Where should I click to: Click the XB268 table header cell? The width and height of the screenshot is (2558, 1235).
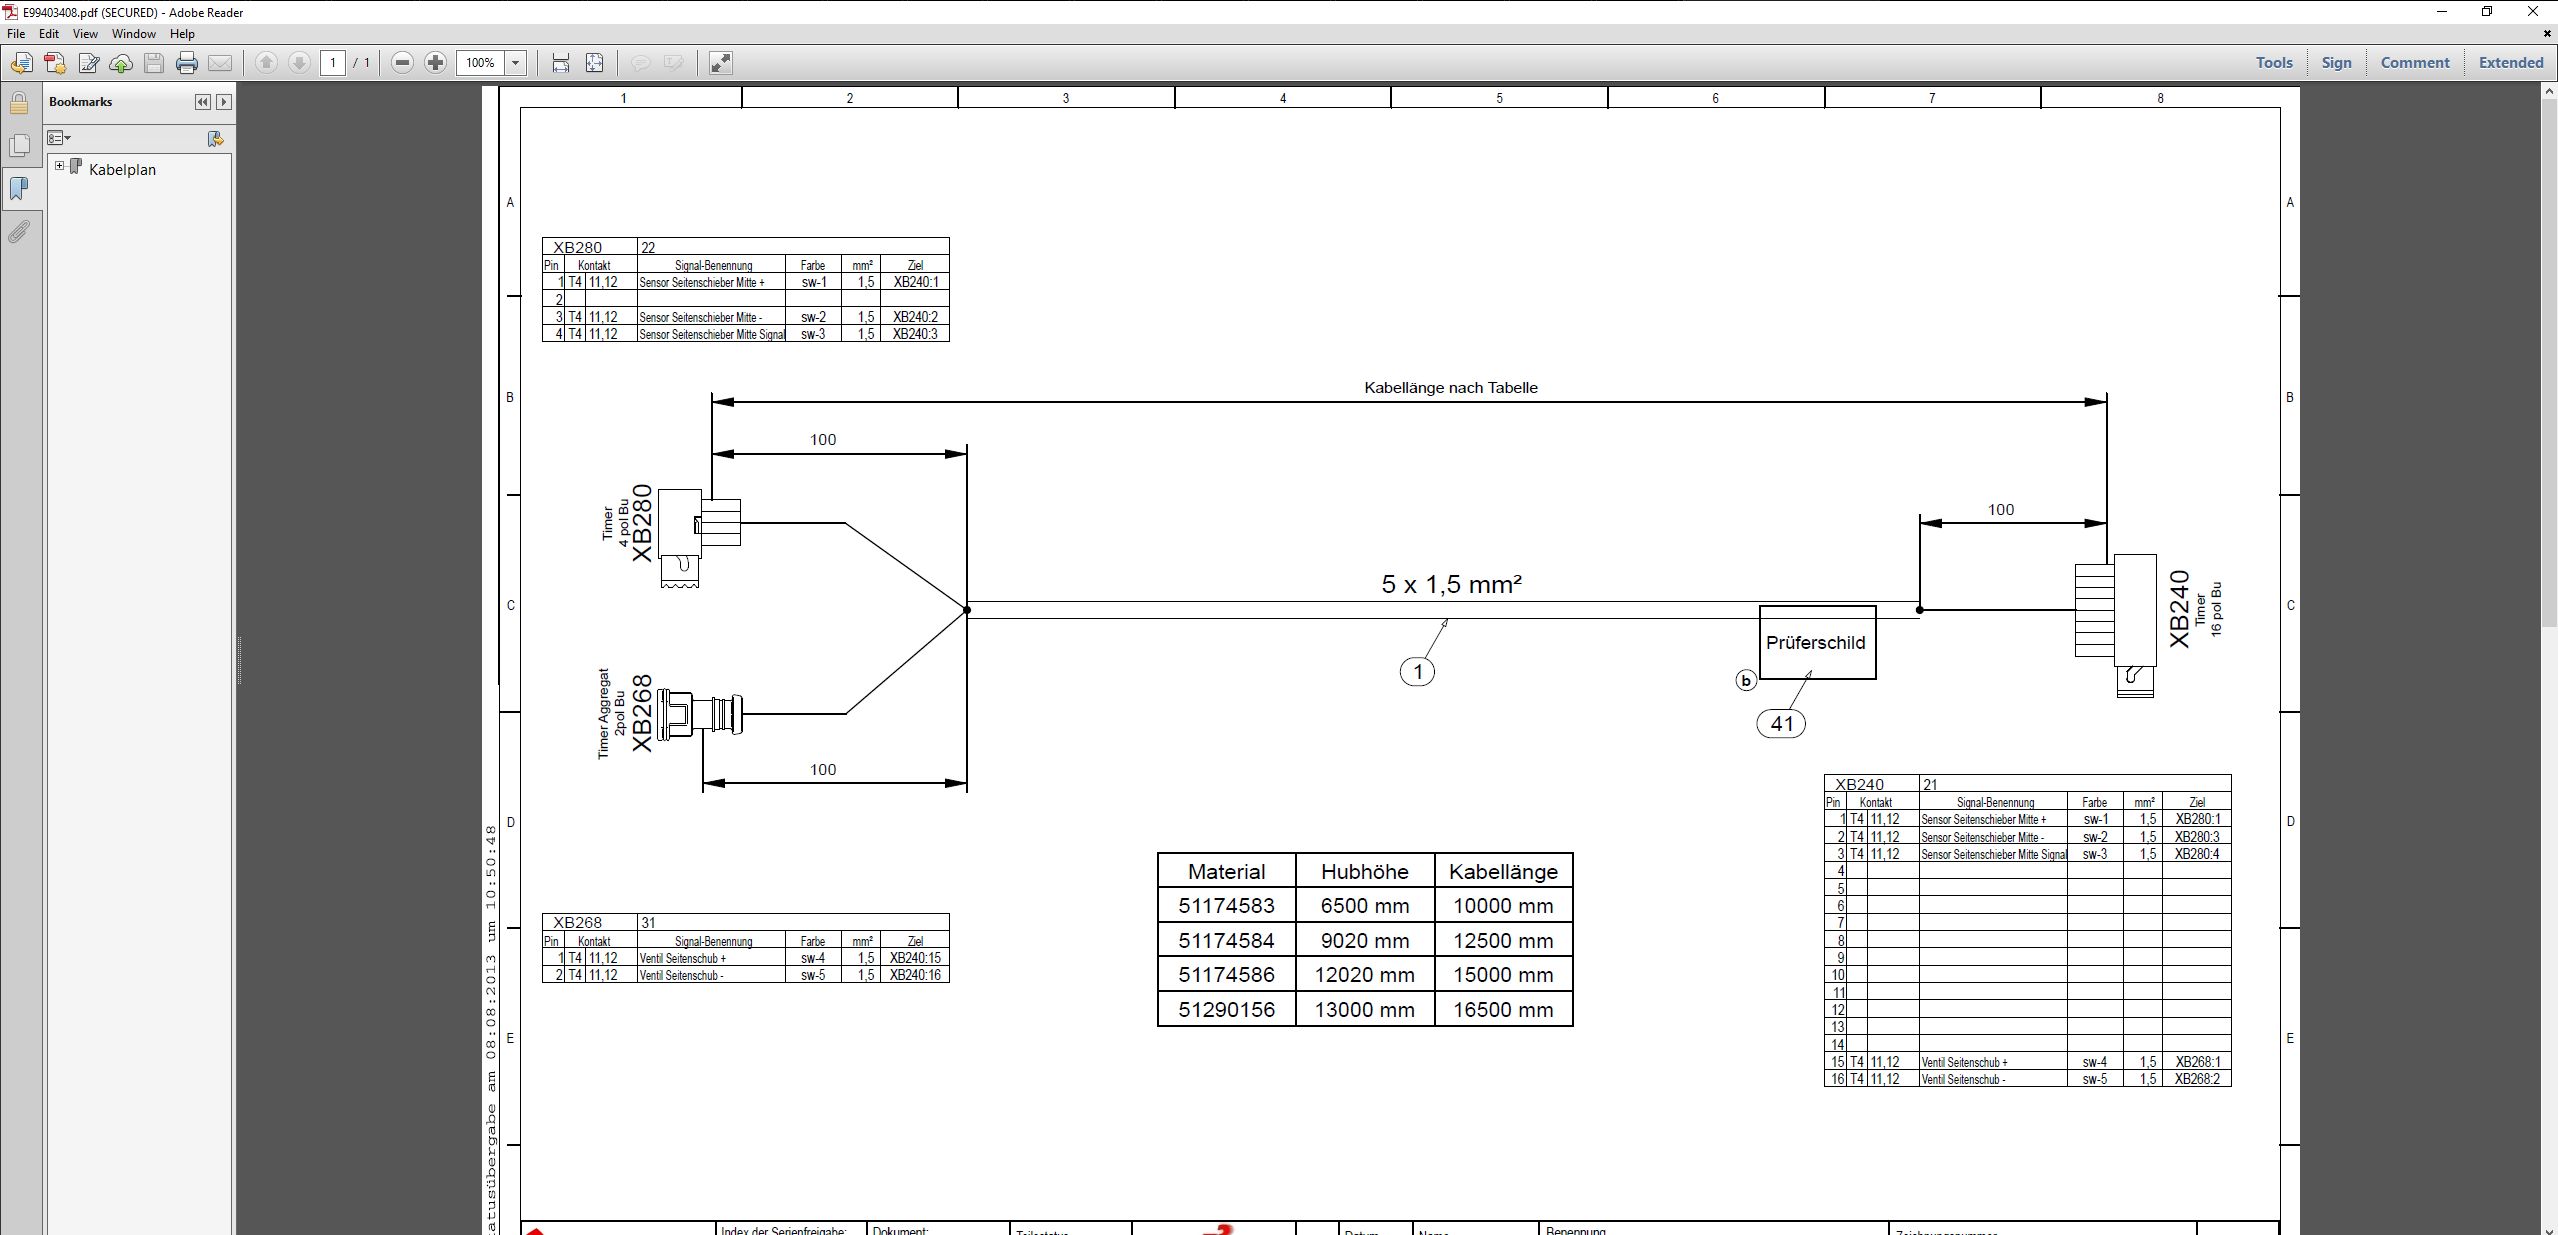(x=589, y=922)
